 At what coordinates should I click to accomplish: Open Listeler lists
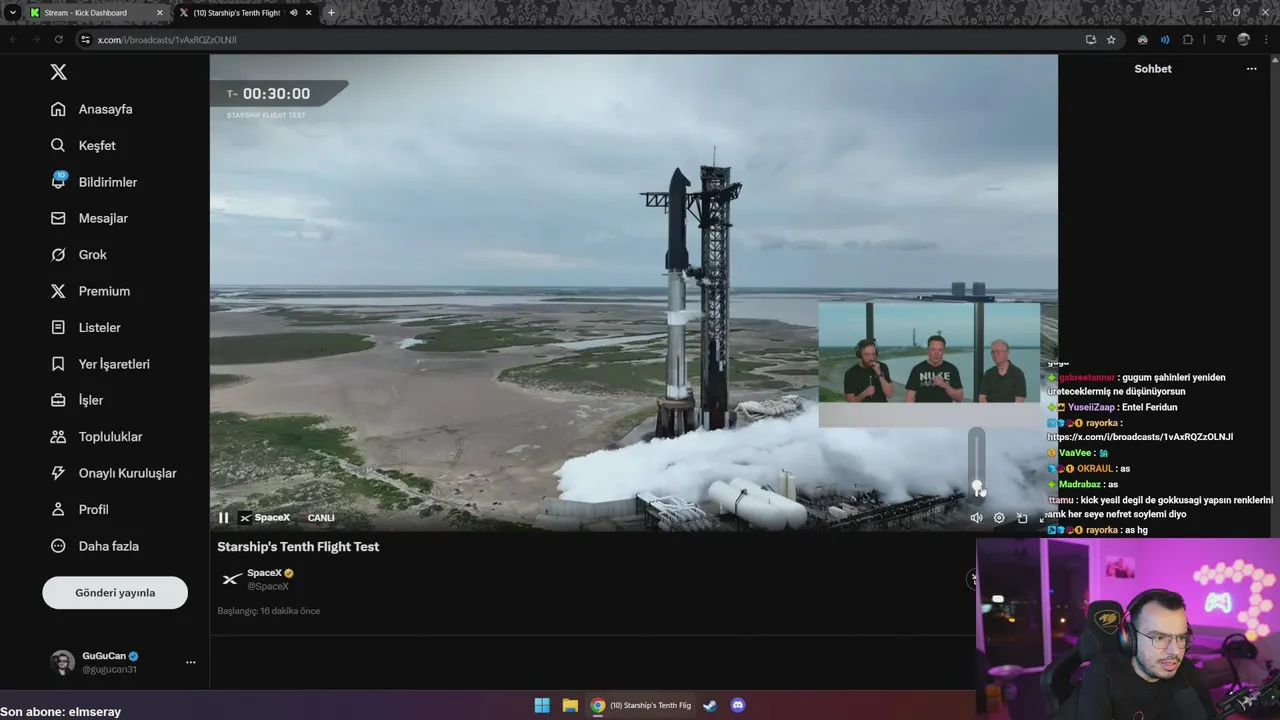85,327
